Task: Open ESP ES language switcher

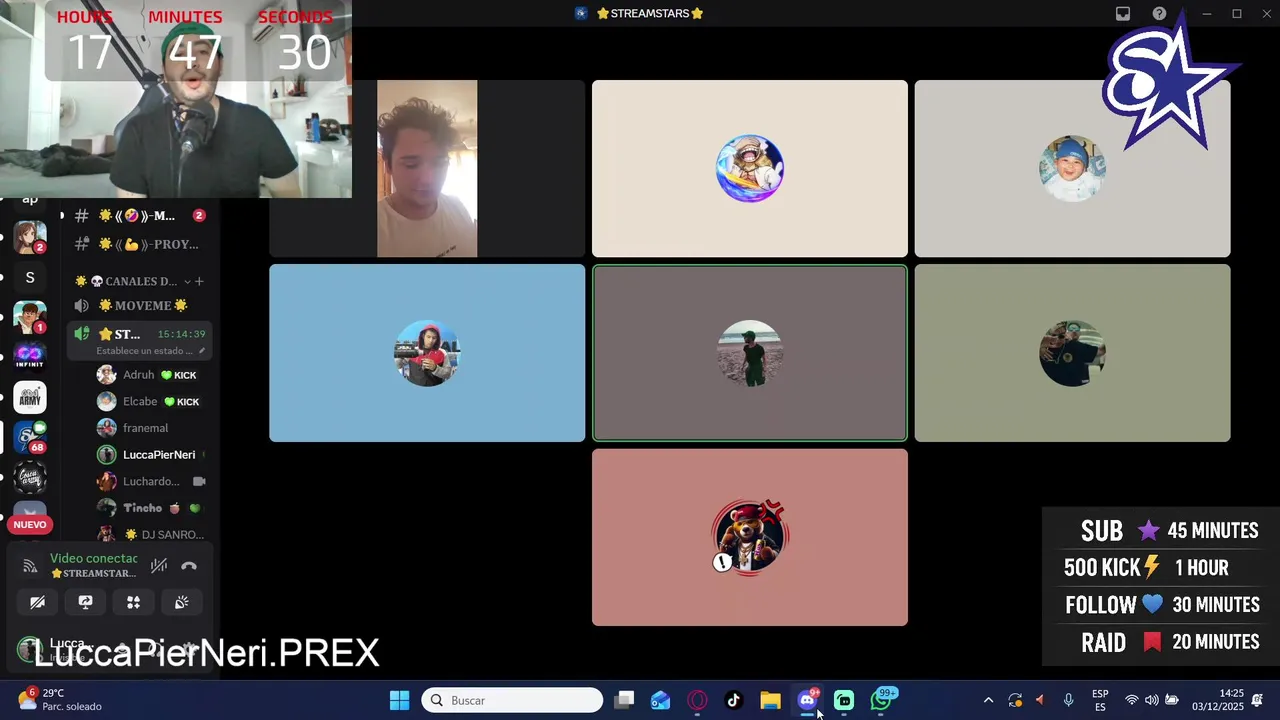Action: pyautogui.click(x=1100, y=700)
